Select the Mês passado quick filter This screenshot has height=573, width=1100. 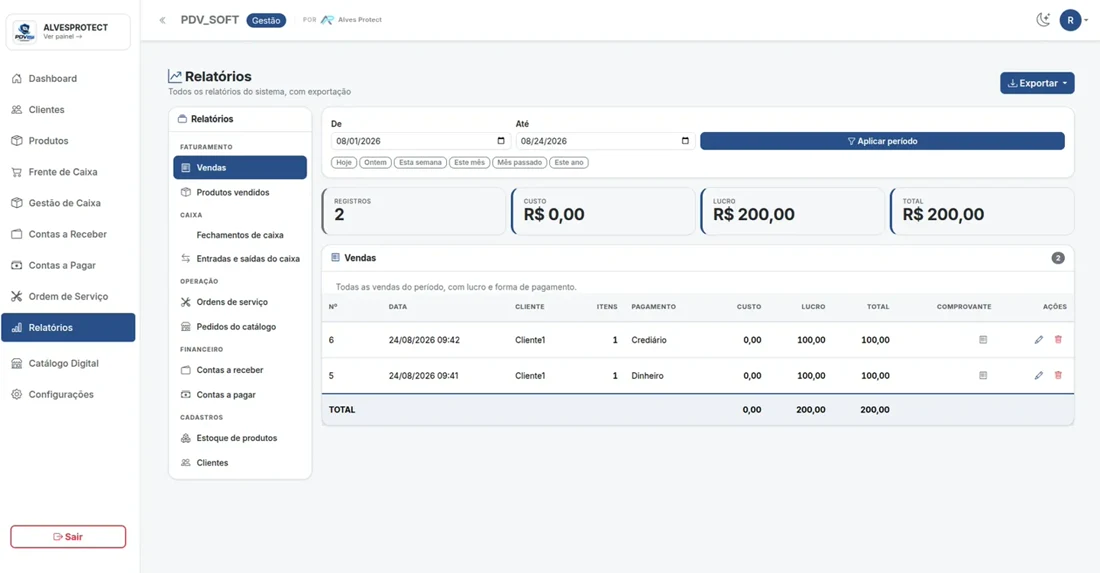point(520,162)
